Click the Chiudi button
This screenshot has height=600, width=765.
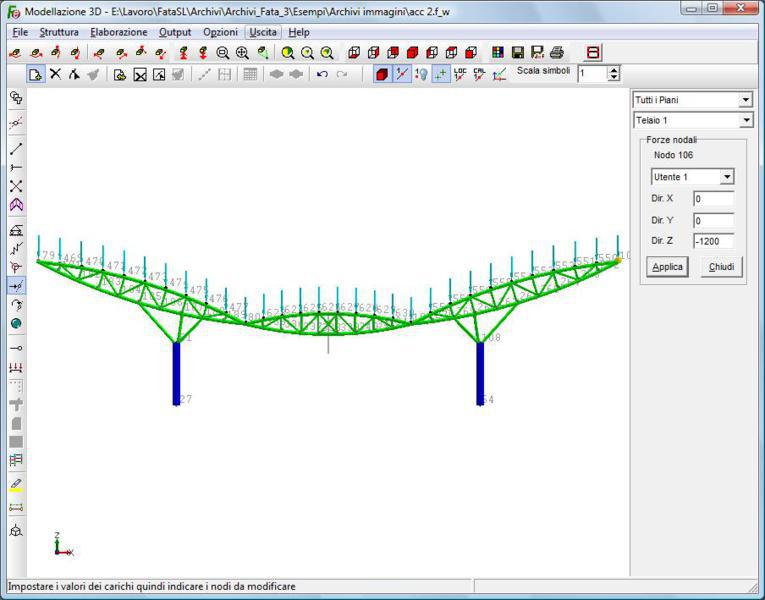click(721, 267)
